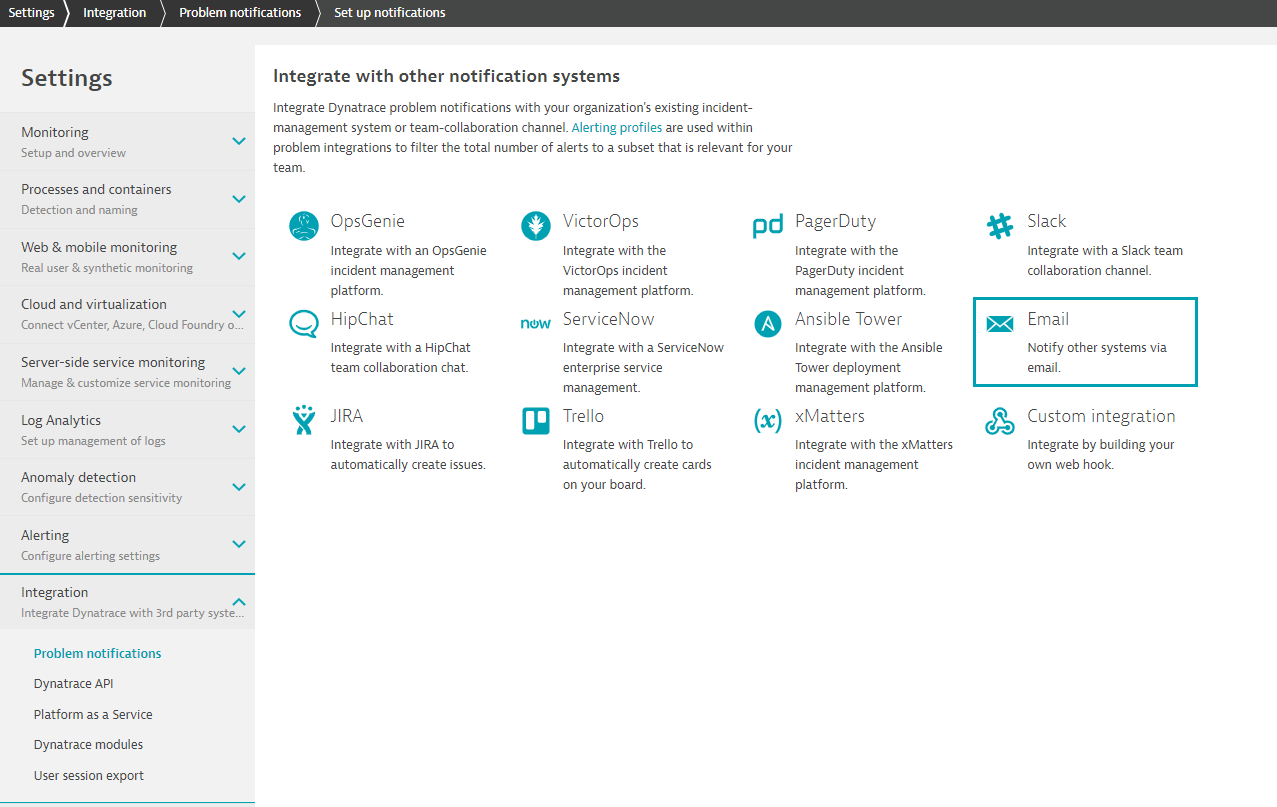Click 'Processes and containers' section label

[96, 189]
